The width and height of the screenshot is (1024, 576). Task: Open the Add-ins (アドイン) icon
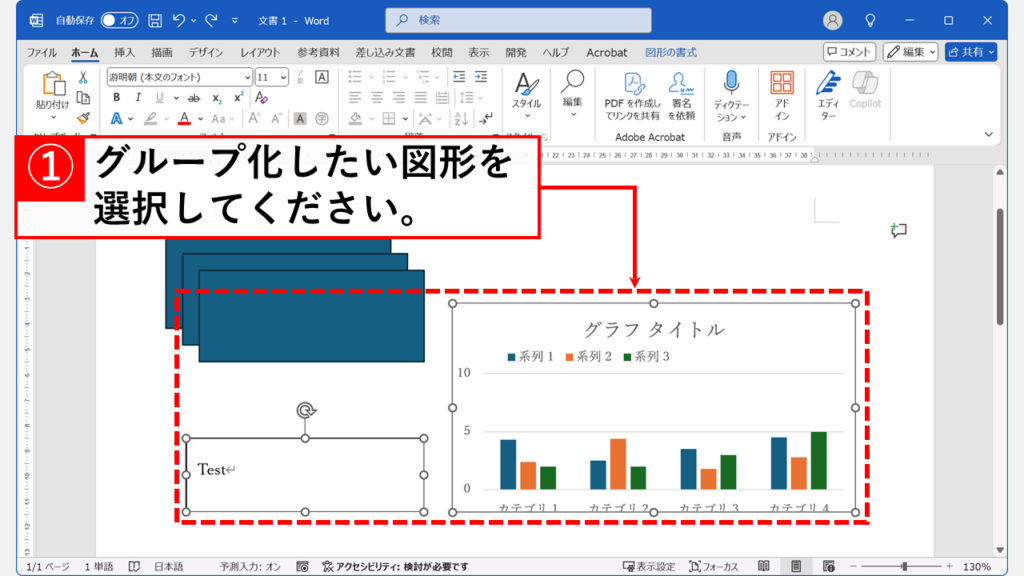[x=782, y=95]
